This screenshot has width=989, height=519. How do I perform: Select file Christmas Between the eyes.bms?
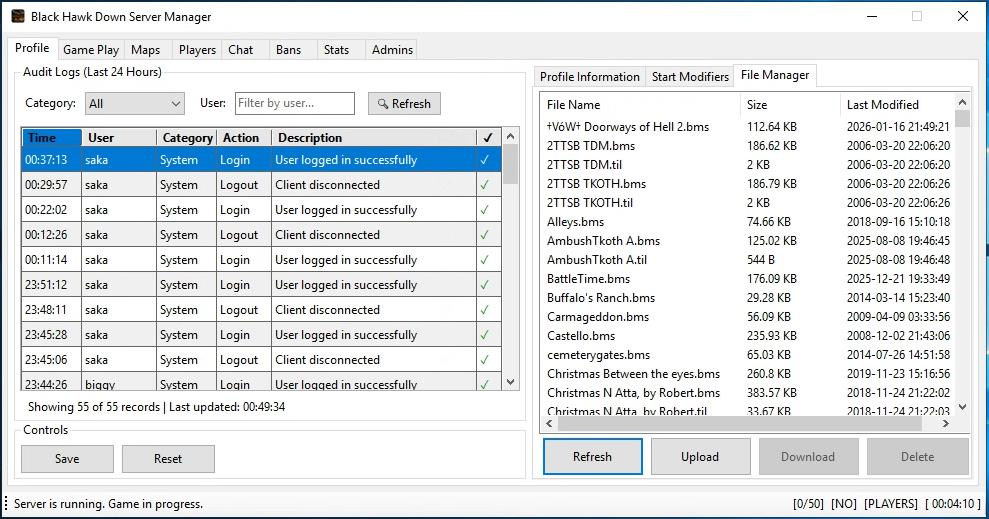633,374
